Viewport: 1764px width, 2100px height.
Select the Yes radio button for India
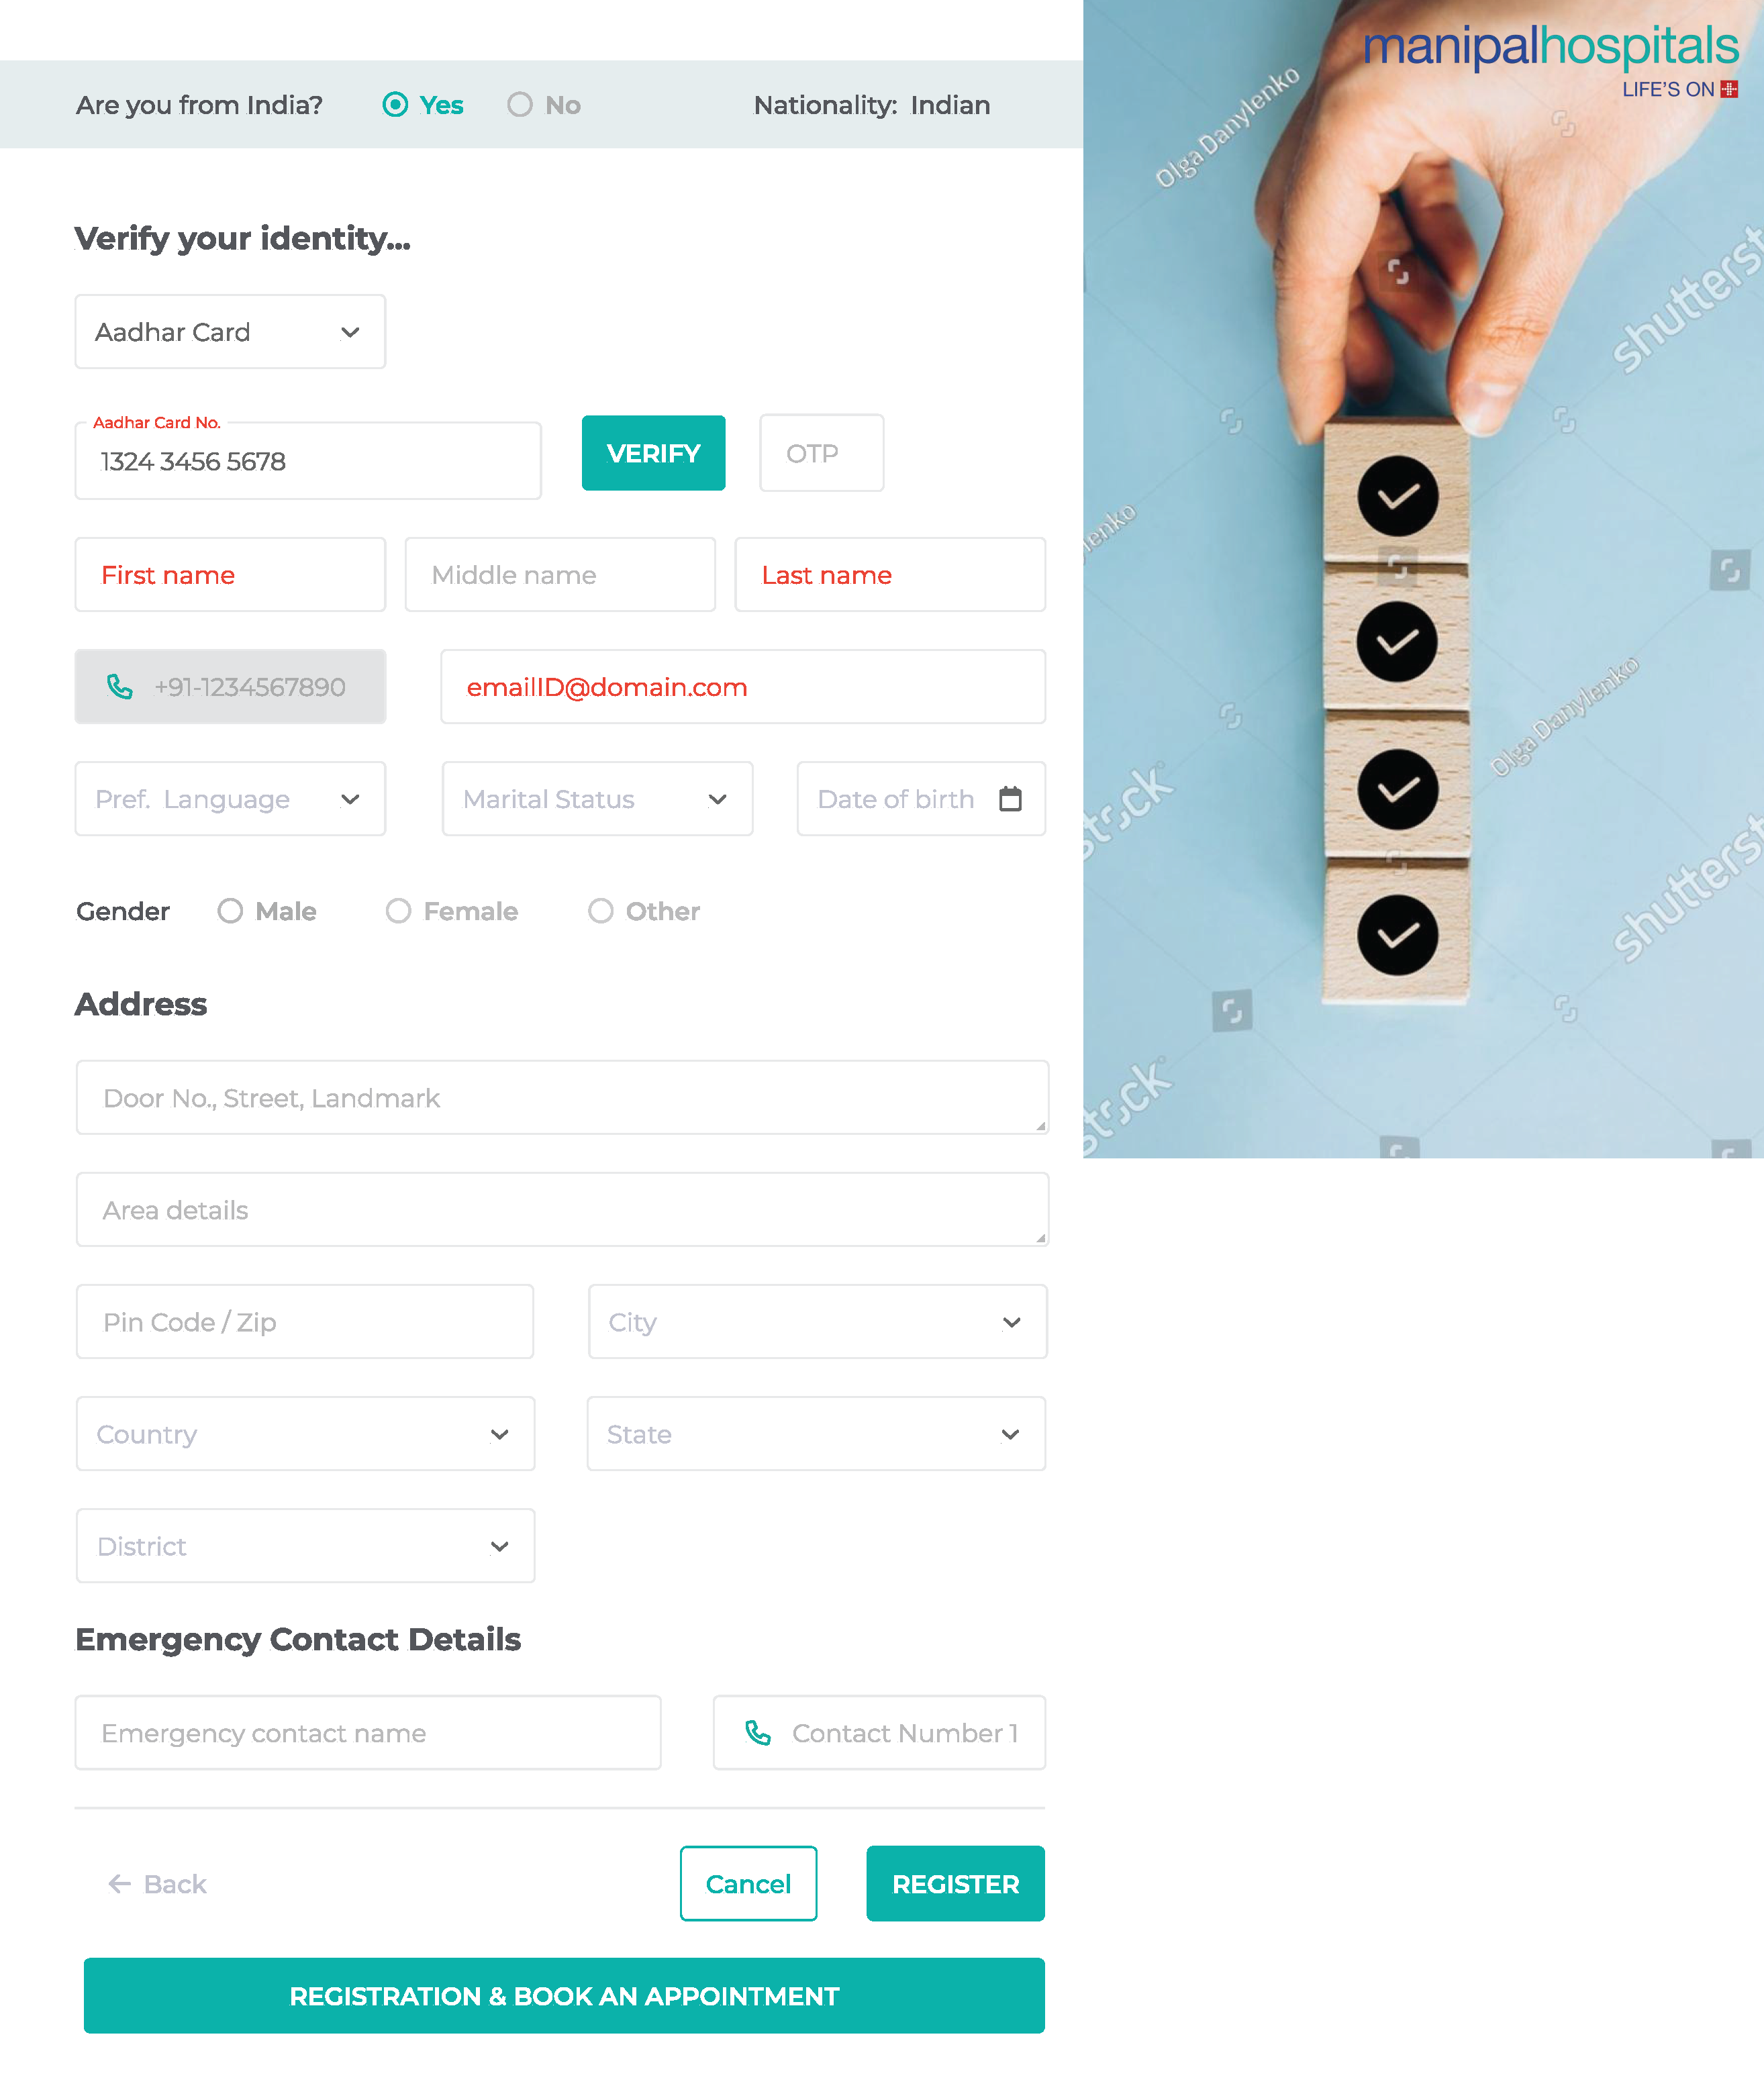tap(396, 105)
